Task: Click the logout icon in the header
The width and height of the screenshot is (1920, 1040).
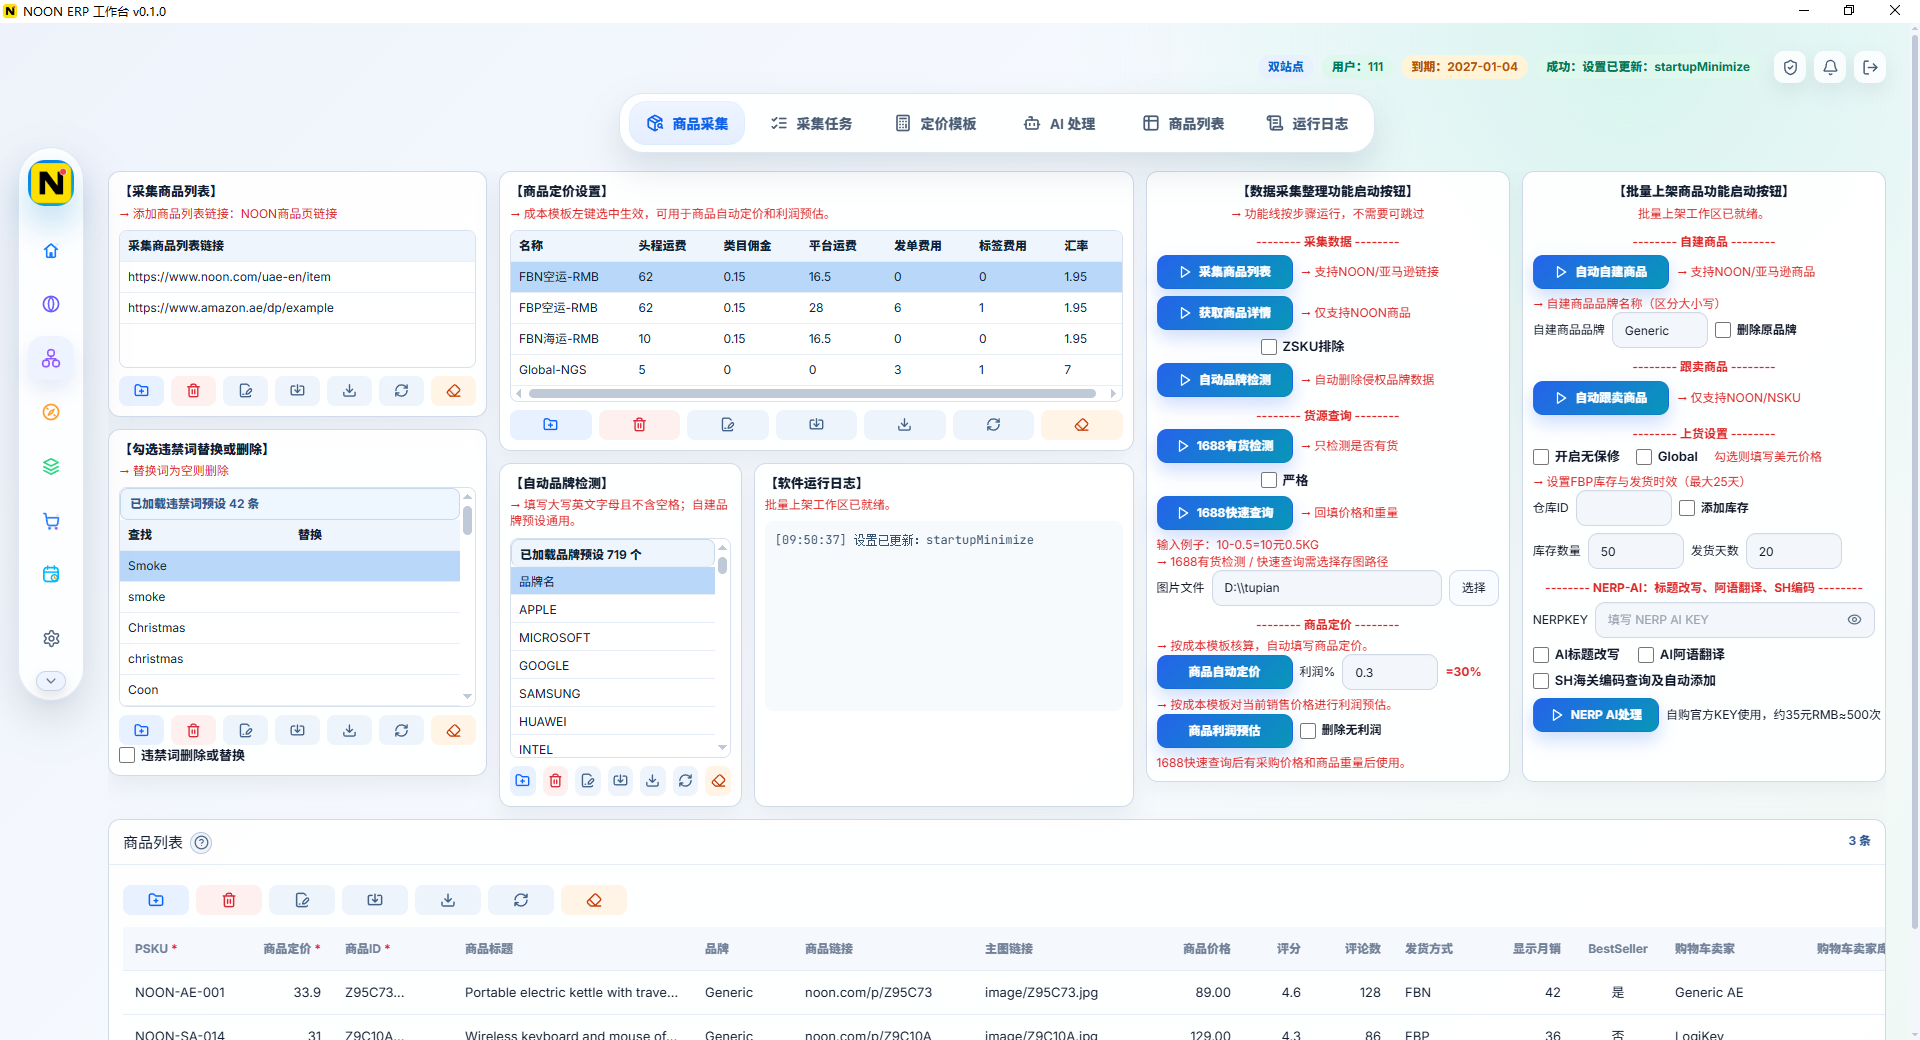Action: pyautogui.click(x=1870, y=67)
